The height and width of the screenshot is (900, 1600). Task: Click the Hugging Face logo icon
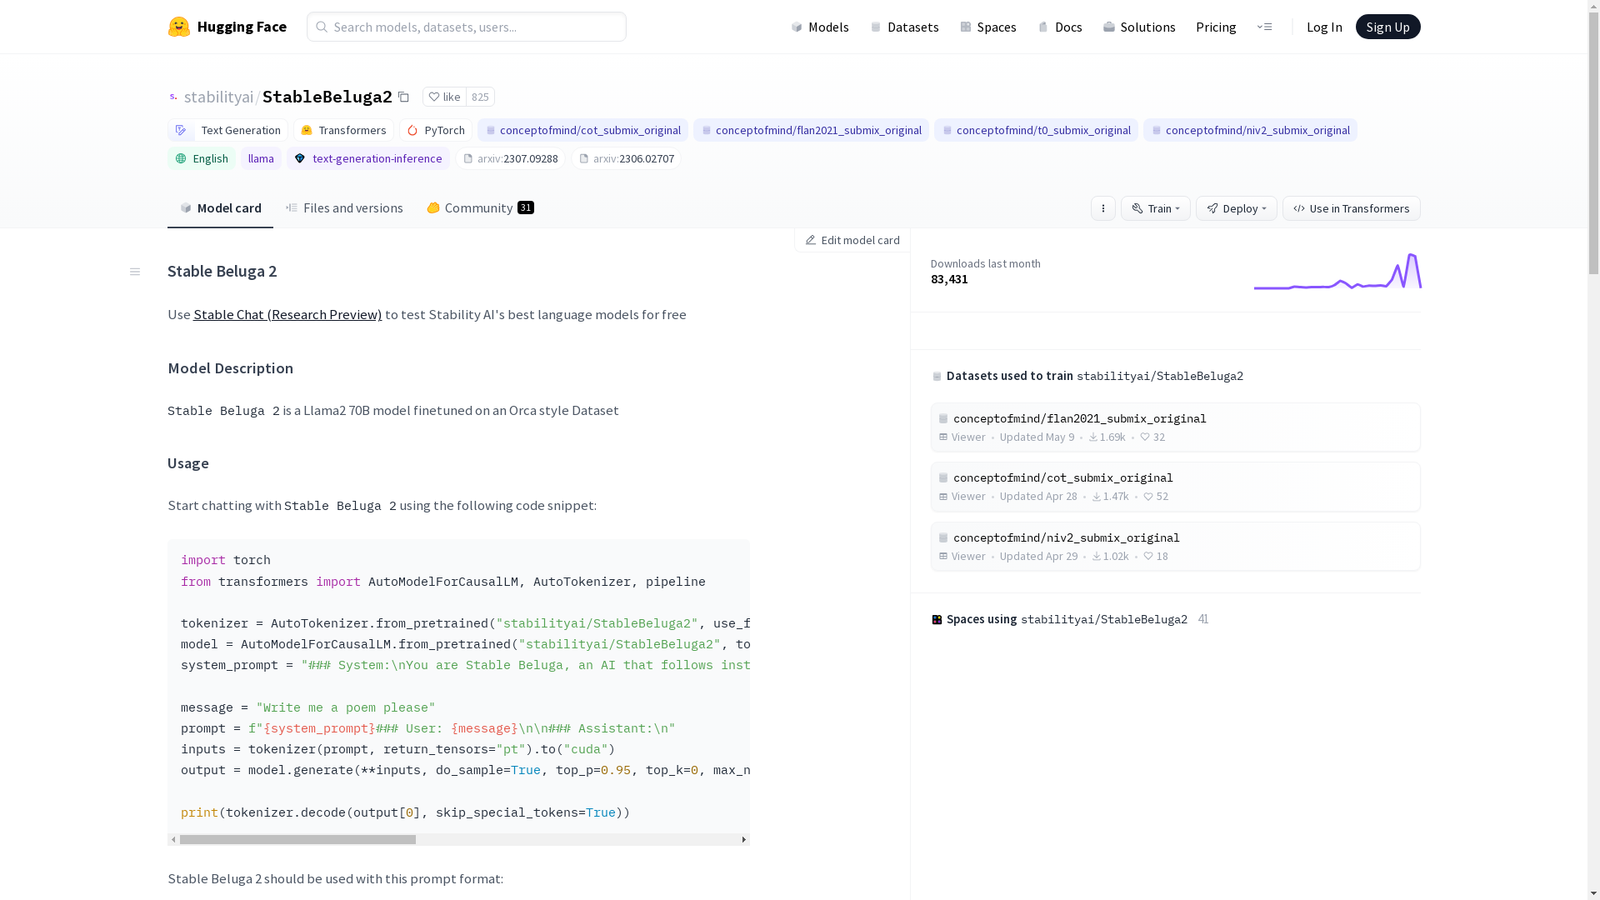(x=179, y=27)
